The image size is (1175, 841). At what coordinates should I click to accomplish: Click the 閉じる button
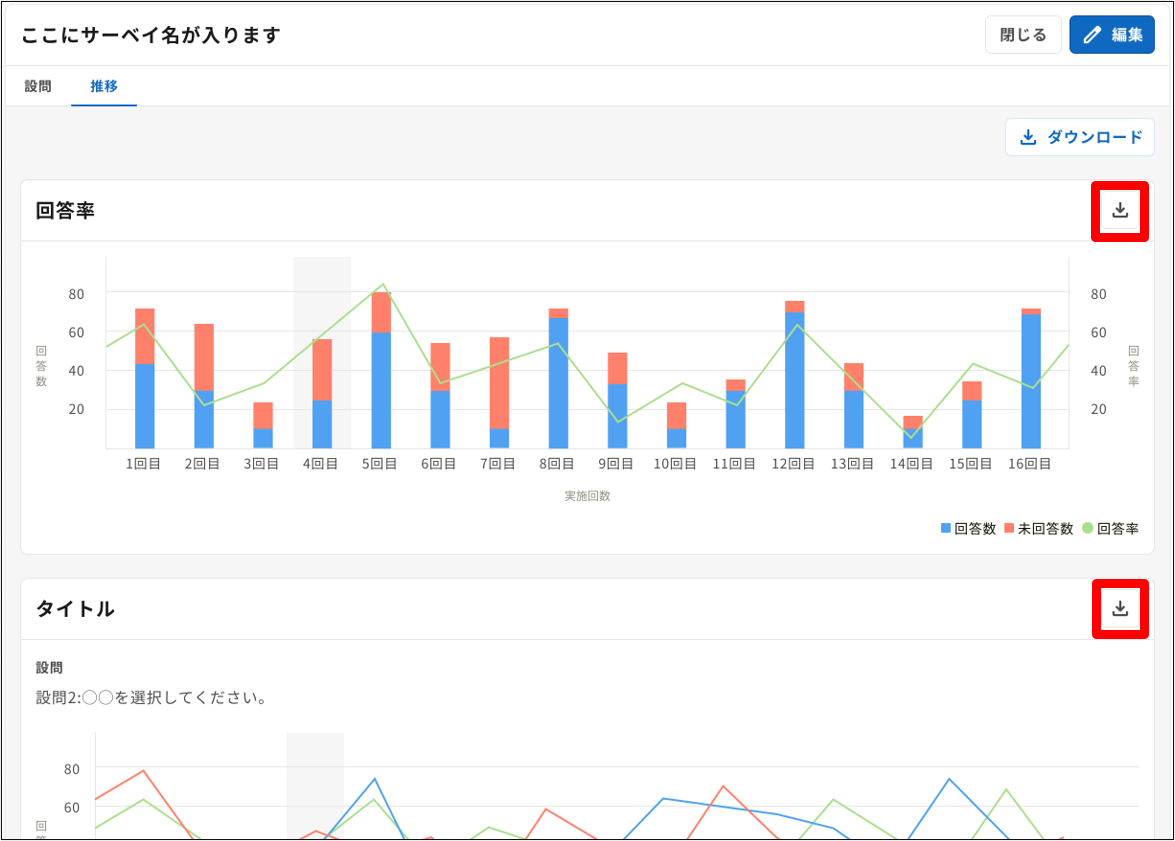tap(1023, 35)
